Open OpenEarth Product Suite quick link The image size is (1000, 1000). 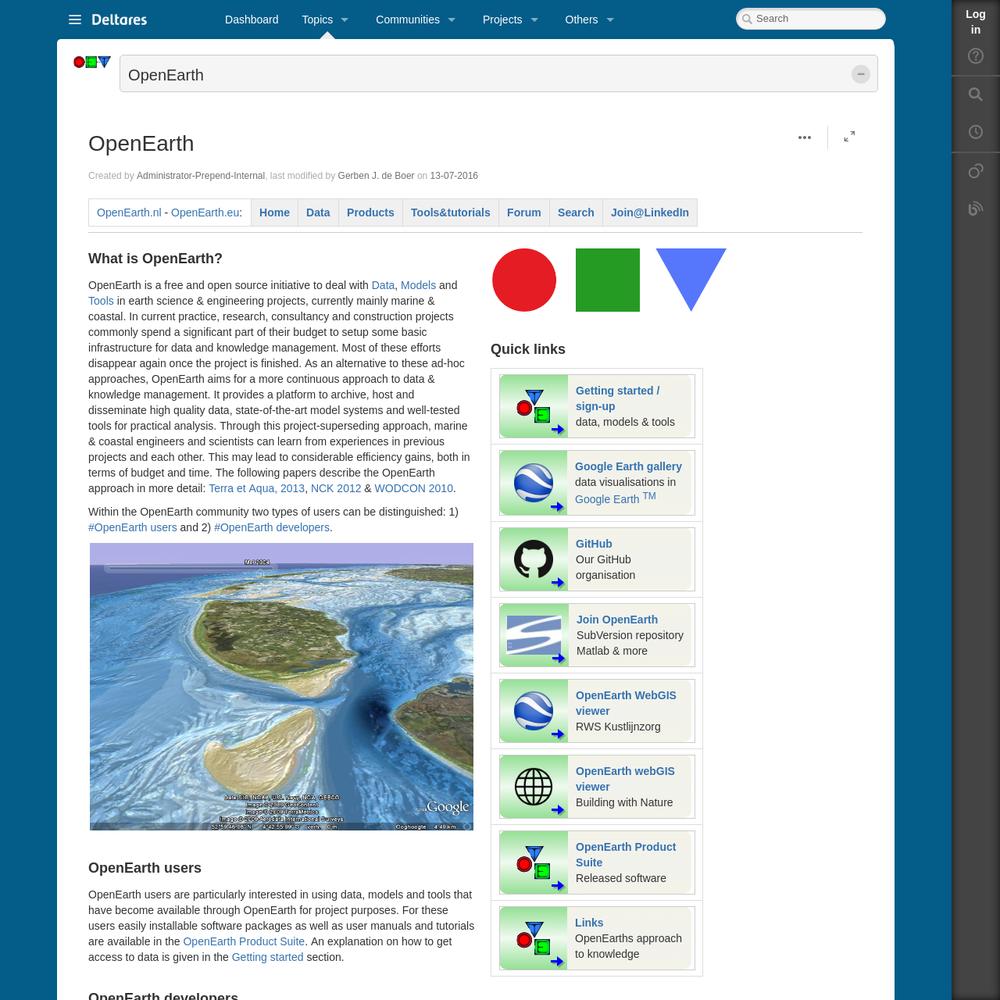[x=626, y=855]
